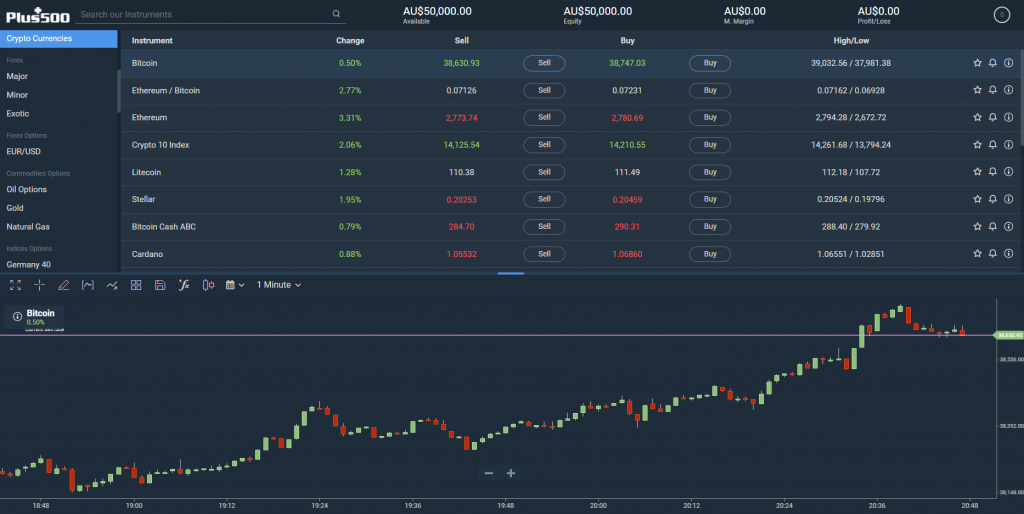Set a price alert bell for Bitcoin
This screenshot has height=514, width=1024.
pyautogui.click(x=993, y=63)
